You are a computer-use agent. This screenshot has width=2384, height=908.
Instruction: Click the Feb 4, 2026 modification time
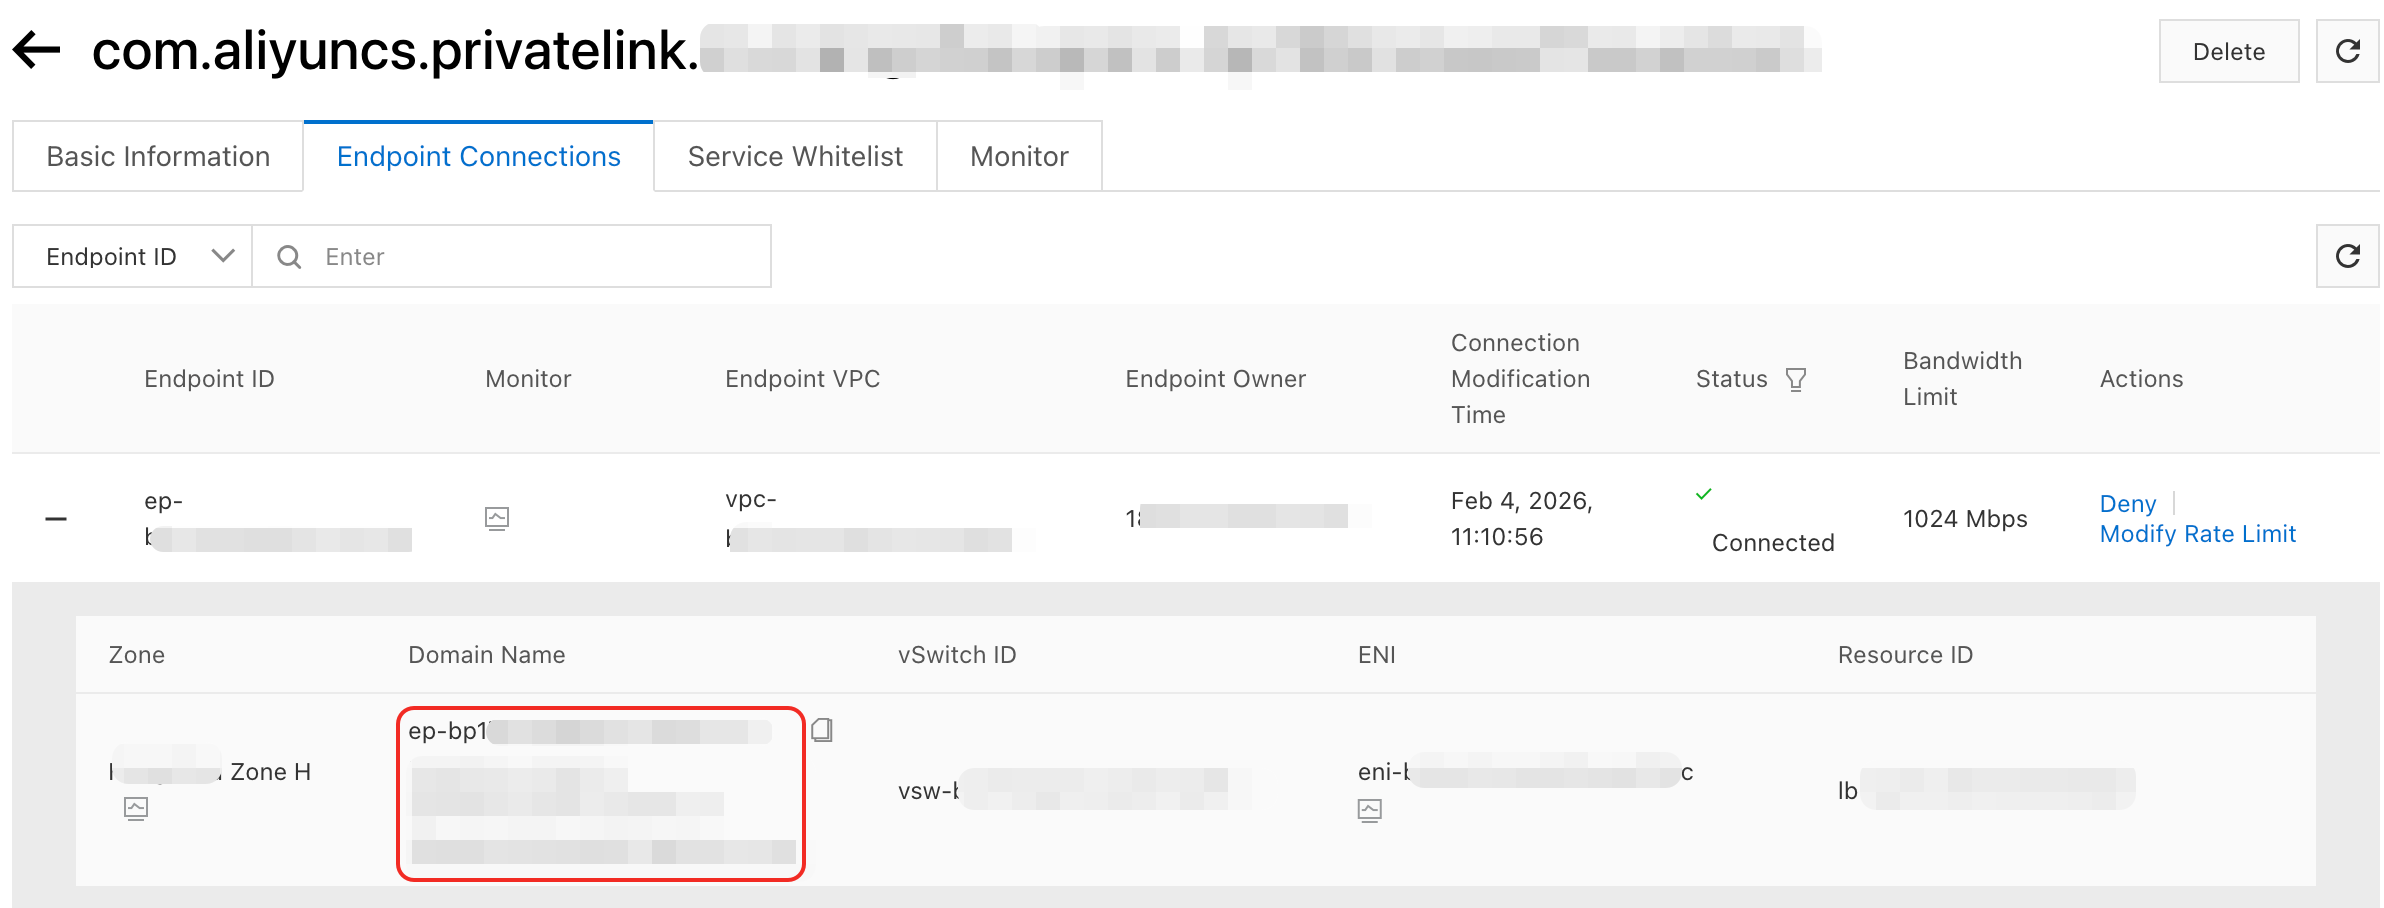pyautogui.click(x=1522, y=518)
